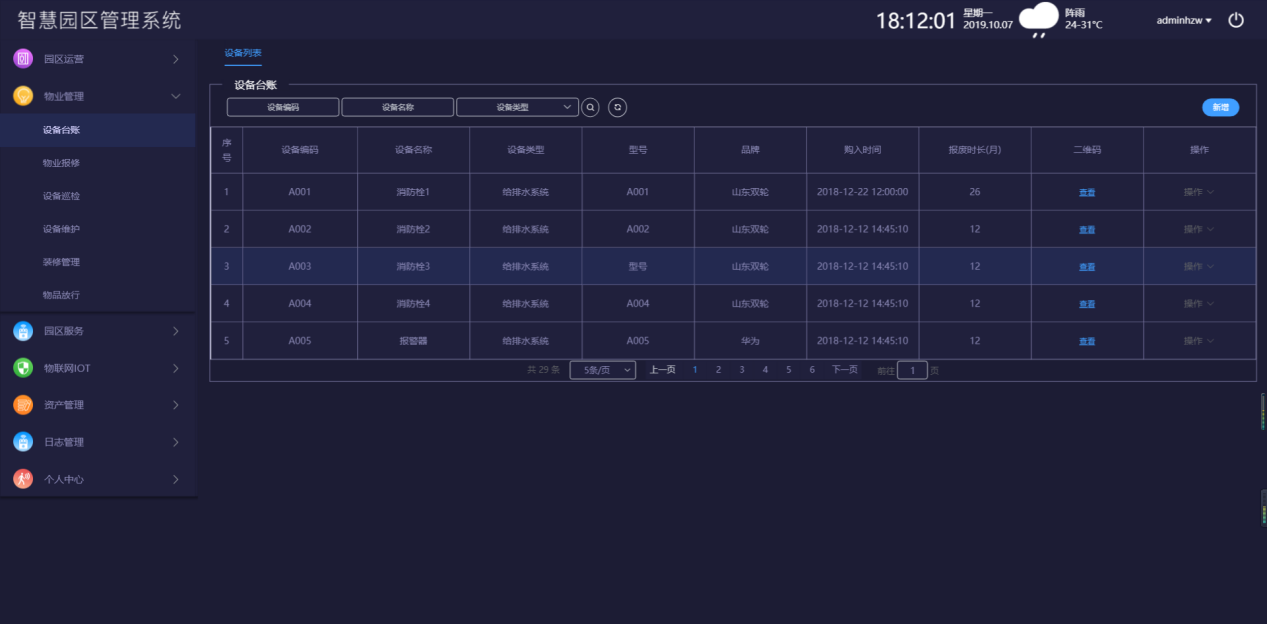Click the search magnifier icon button
This screenshot has height=624, width=1267.
[590, 107]
